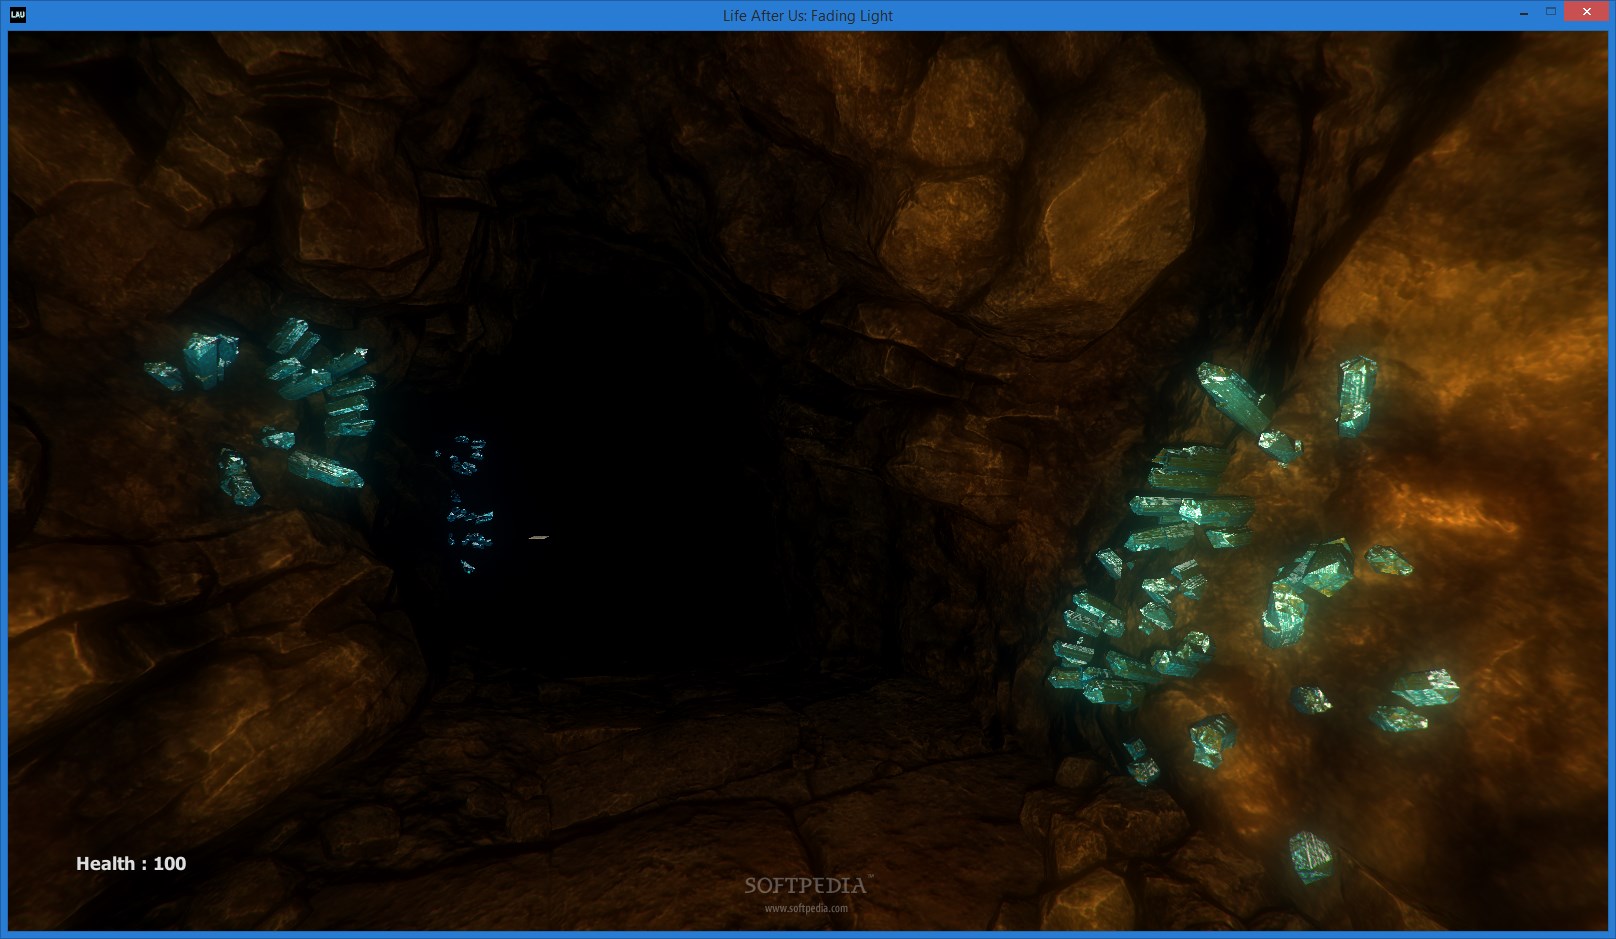Image resolution: width=1616 pixels, height=939 pixels.
Task: Click the LAU app icon in title bar
Action: (17, 15)
